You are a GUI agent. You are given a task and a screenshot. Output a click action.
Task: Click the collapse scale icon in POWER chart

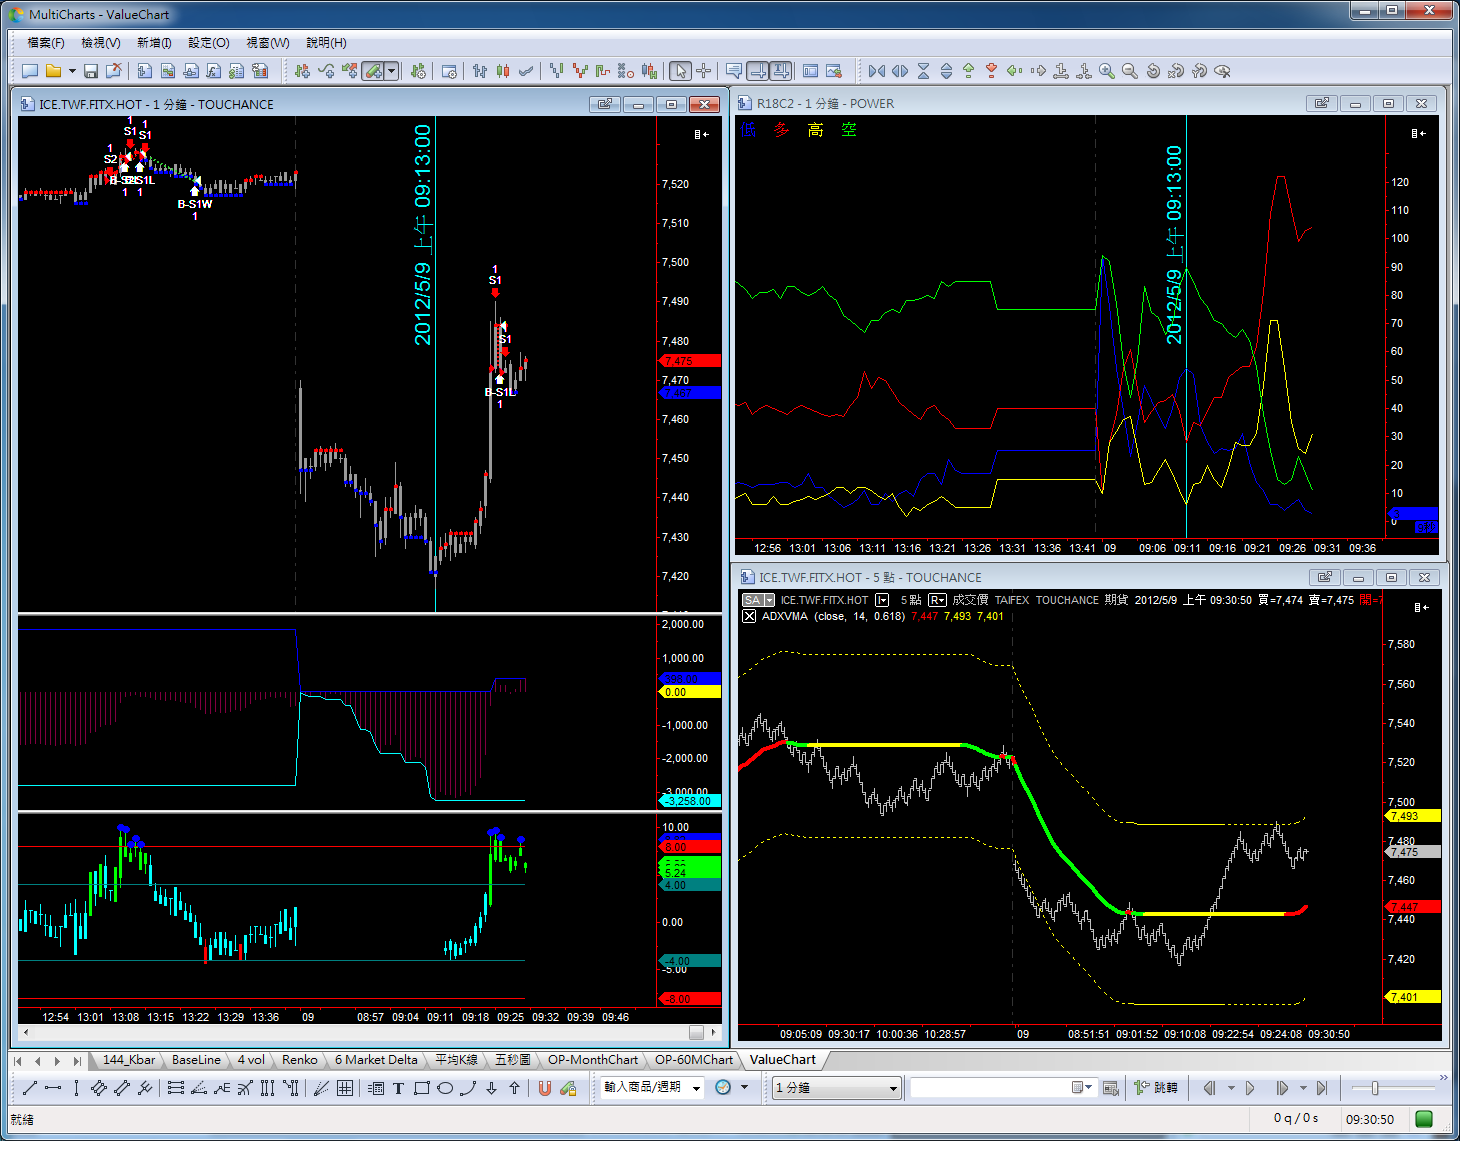[1418, 133]
